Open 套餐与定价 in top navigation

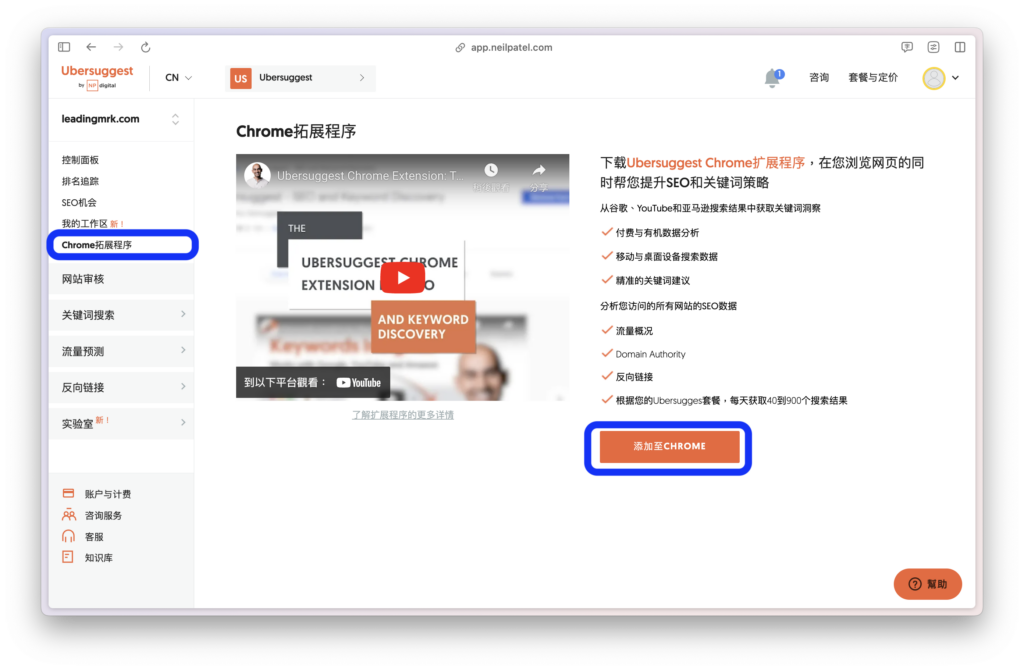point(872,78)
